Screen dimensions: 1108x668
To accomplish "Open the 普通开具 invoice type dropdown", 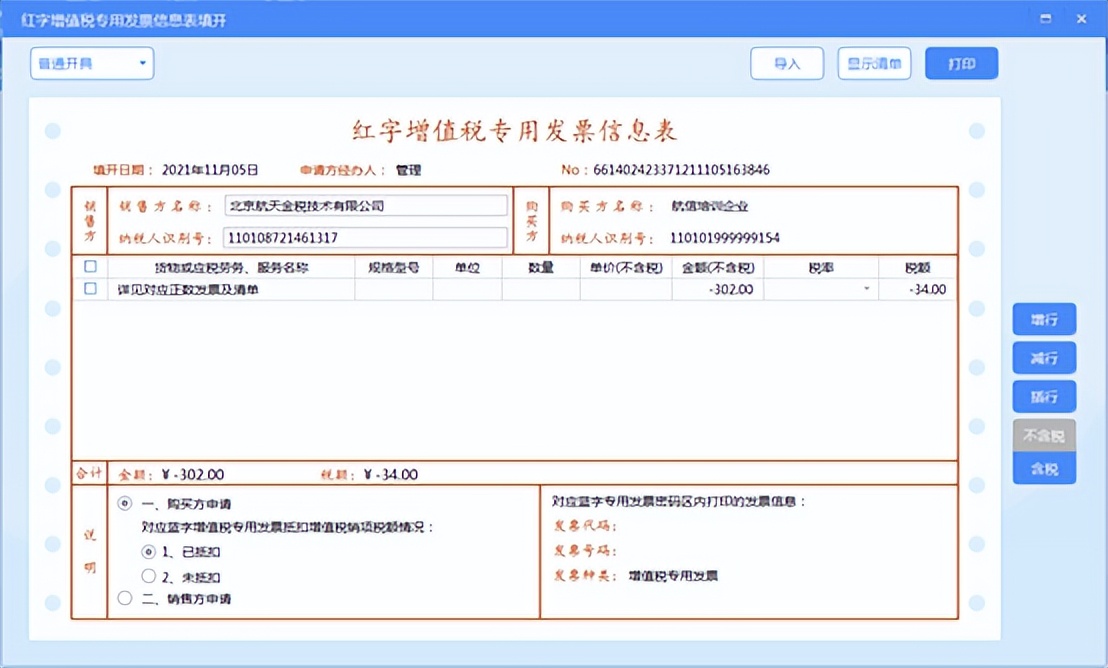I will tap(90, 62).
